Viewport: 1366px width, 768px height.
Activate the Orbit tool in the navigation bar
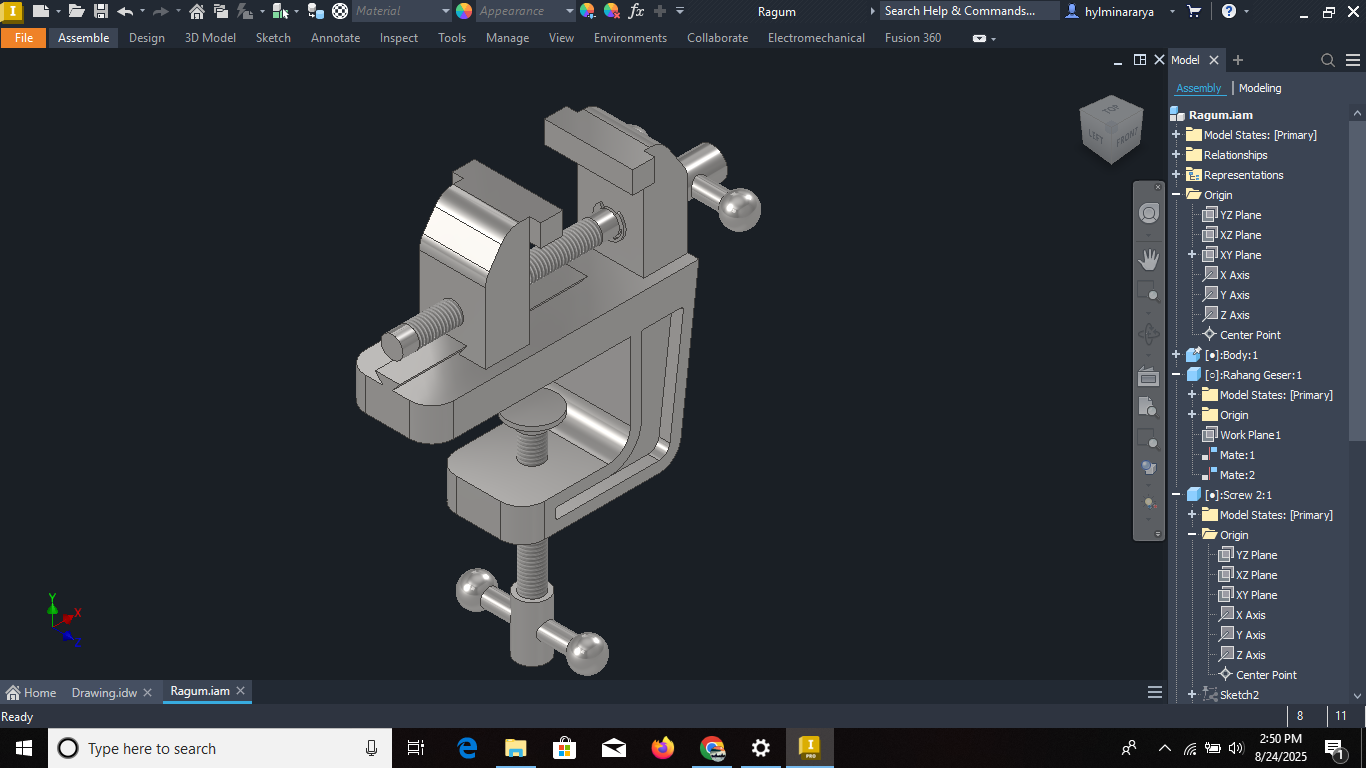1149,334
